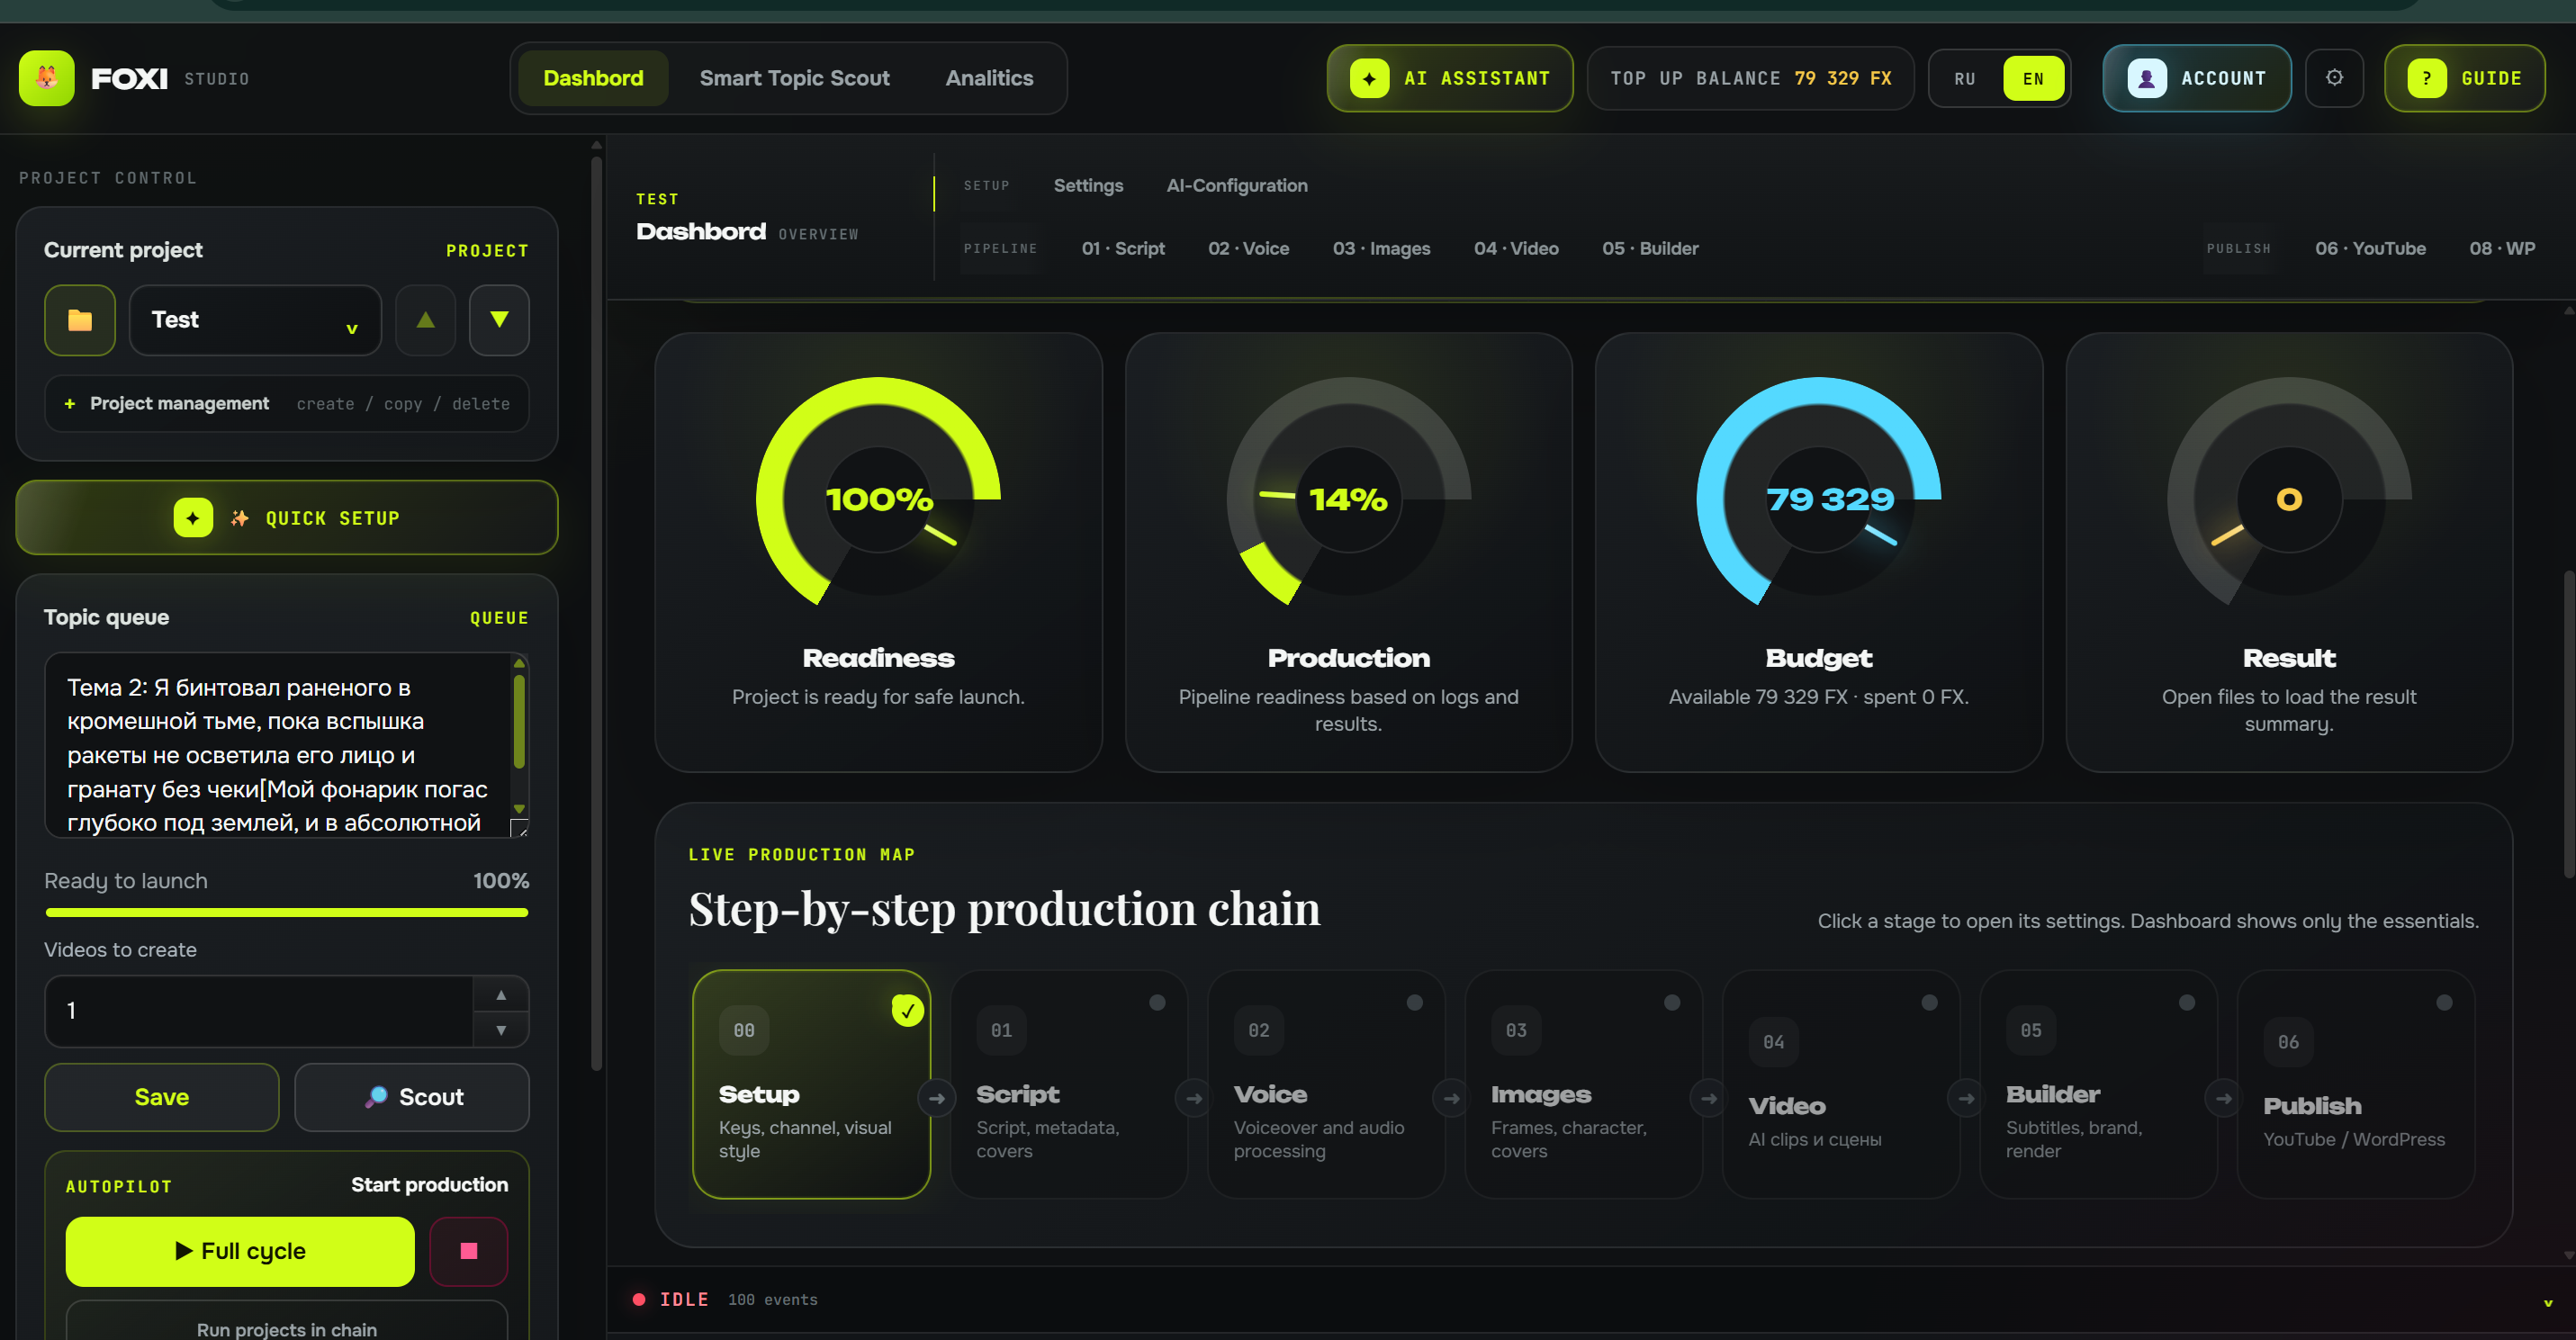Click arrow between Voice and Images stages
Viewport: 2576px width, 1340px height.
tap(1451, 1098)
